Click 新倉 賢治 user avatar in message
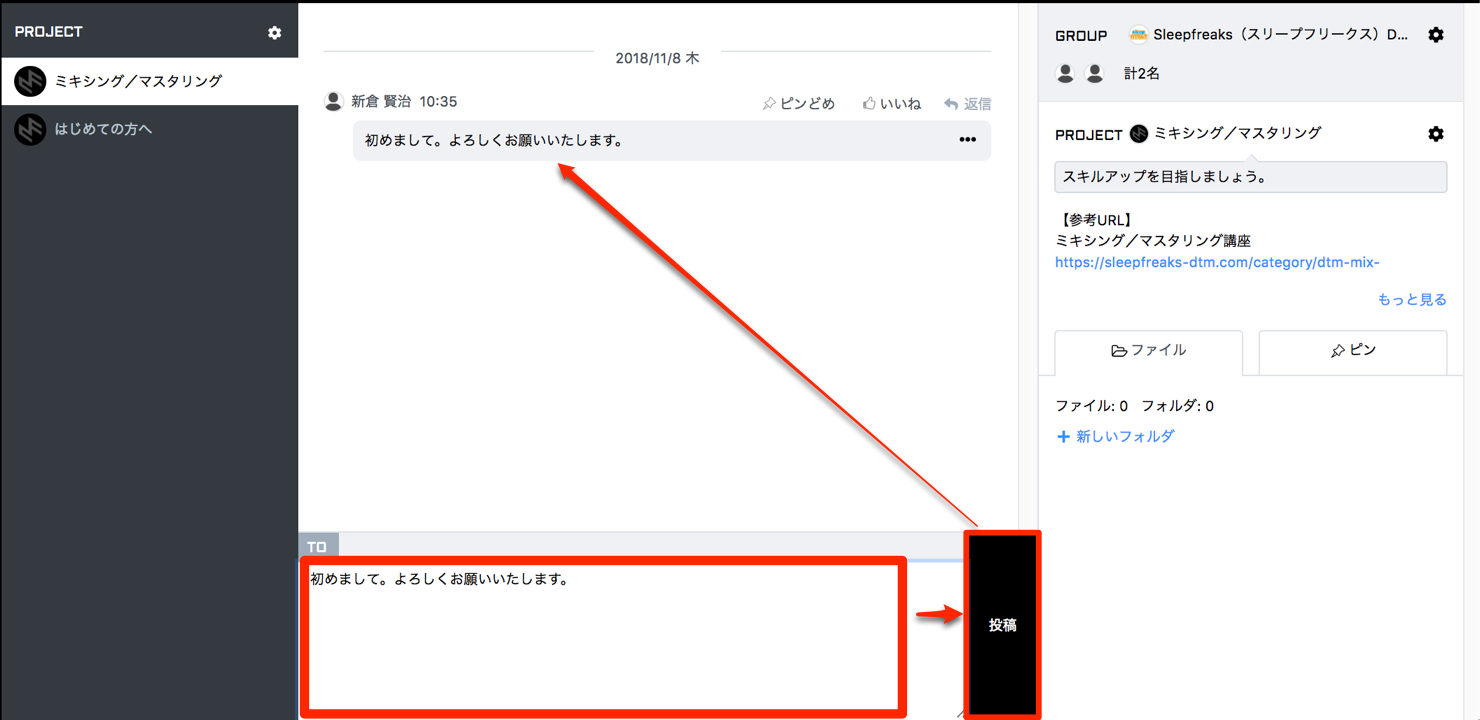Image resolution: width=1480 pixels, height=720 pixels. click(x=334, y=101)
